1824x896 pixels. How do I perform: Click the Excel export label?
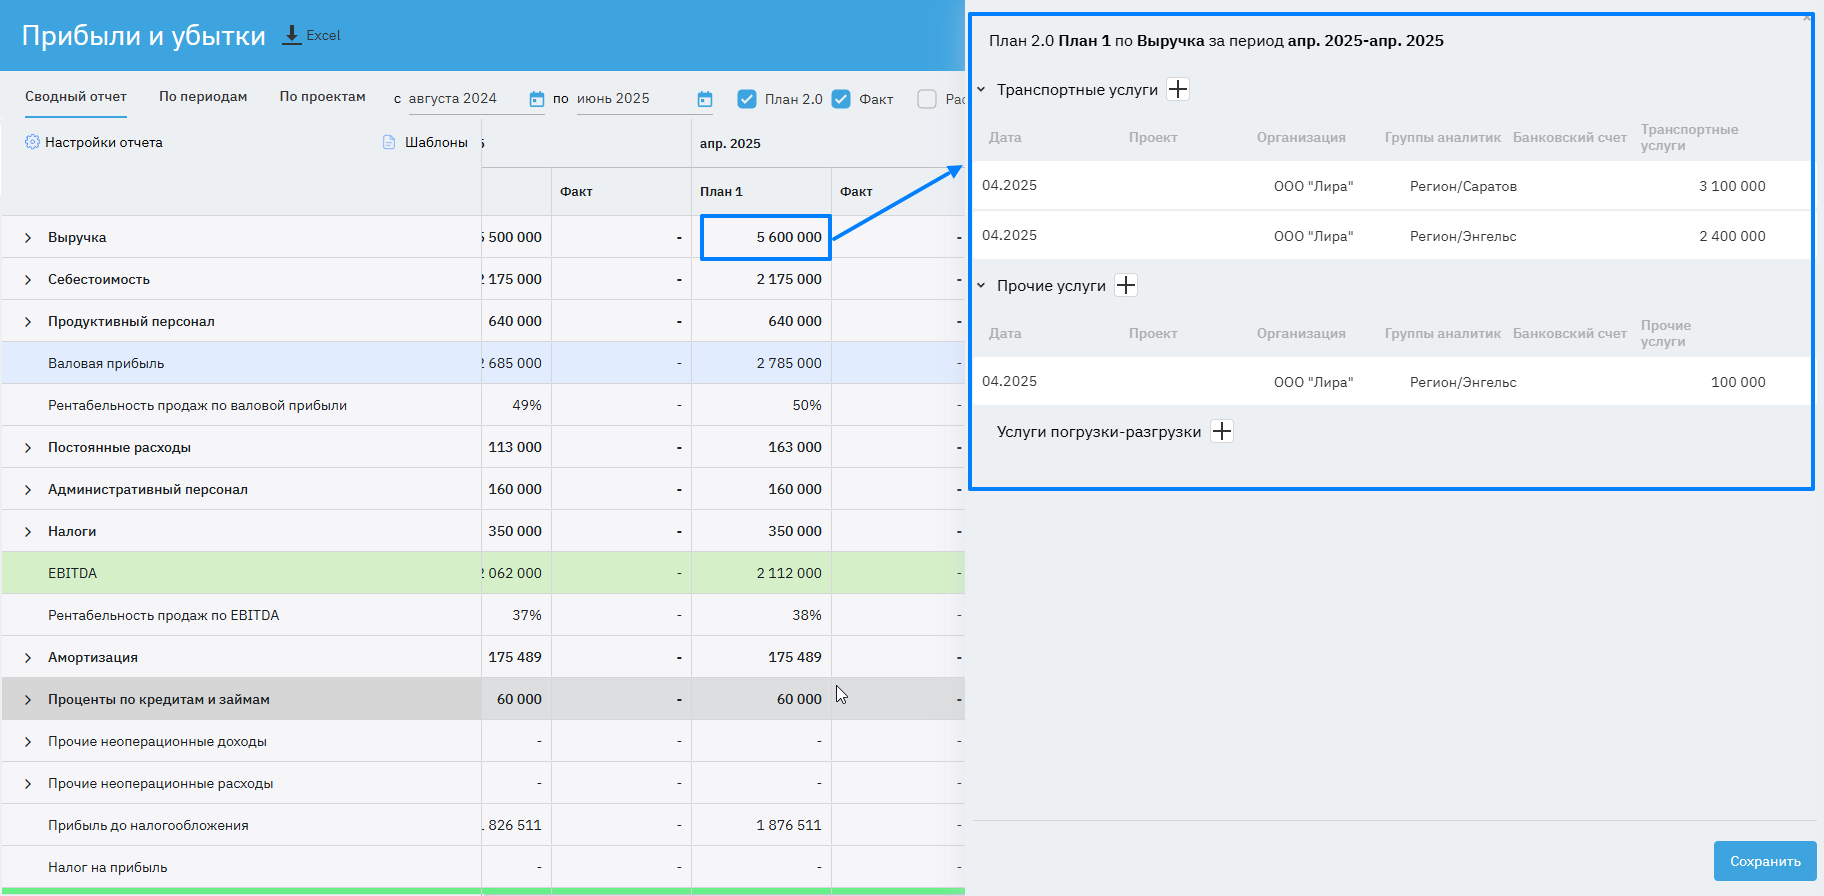point(323,35)
